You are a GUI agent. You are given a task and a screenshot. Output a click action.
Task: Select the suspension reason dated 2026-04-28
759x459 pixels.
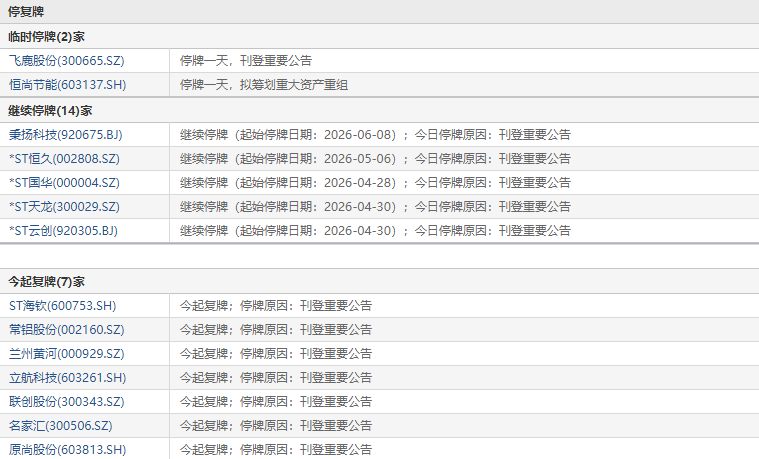pos(375,183)
